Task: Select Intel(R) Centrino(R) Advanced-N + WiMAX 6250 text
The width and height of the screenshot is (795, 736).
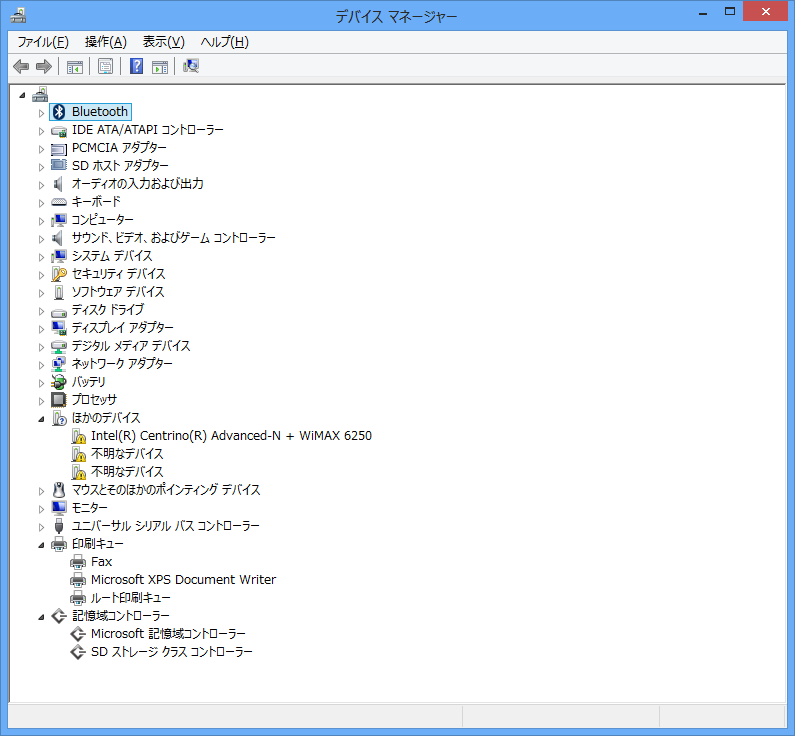Action: [x=231, y=436]
